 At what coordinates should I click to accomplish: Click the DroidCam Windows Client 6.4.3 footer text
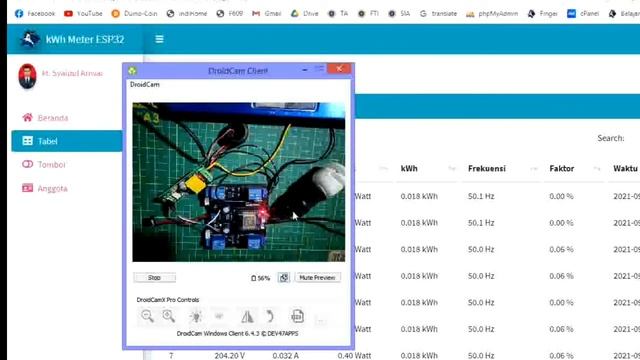coord(237,333)
